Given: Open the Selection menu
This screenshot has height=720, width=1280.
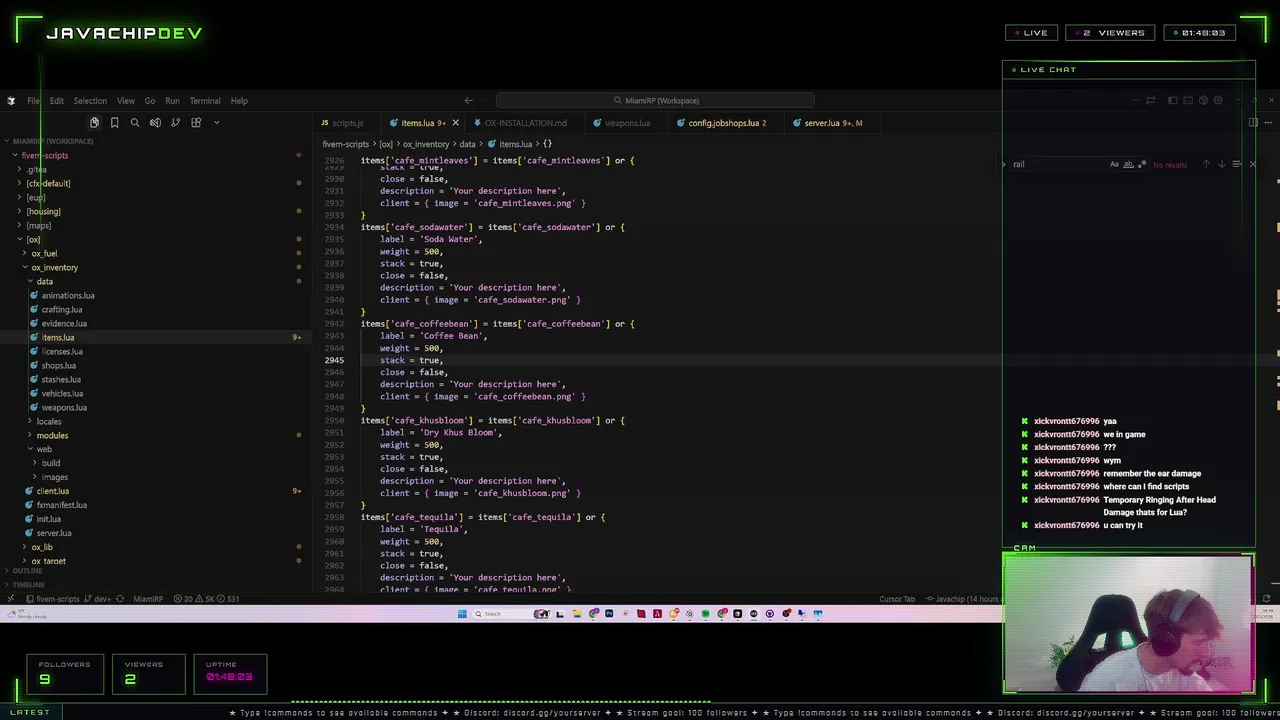Looking at the screenshot, I should [90, 101].
